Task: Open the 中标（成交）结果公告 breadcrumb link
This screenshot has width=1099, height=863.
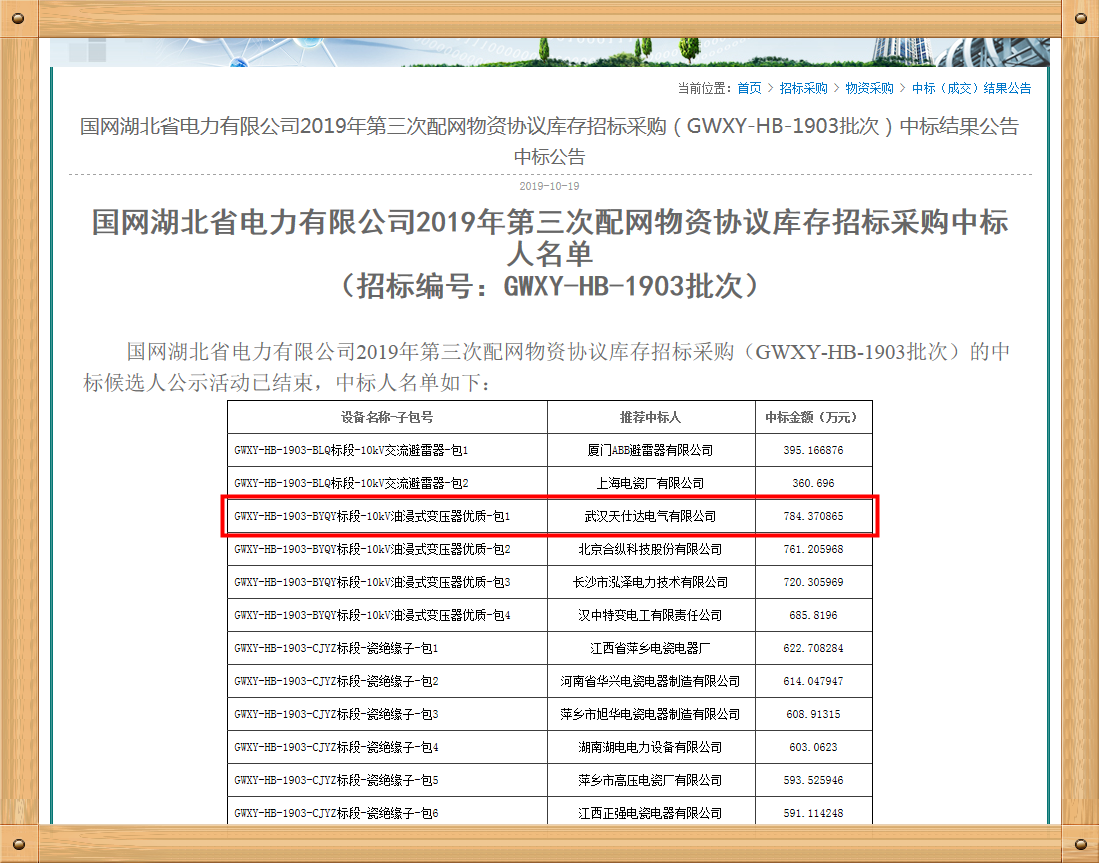Action: click(971, 88)
